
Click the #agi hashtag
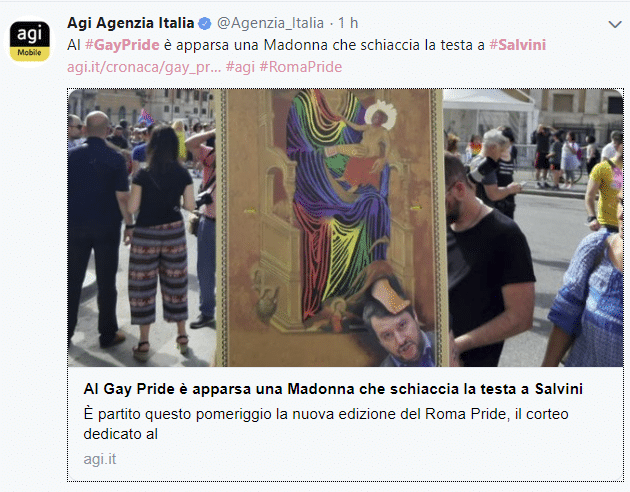click(240, 67)
